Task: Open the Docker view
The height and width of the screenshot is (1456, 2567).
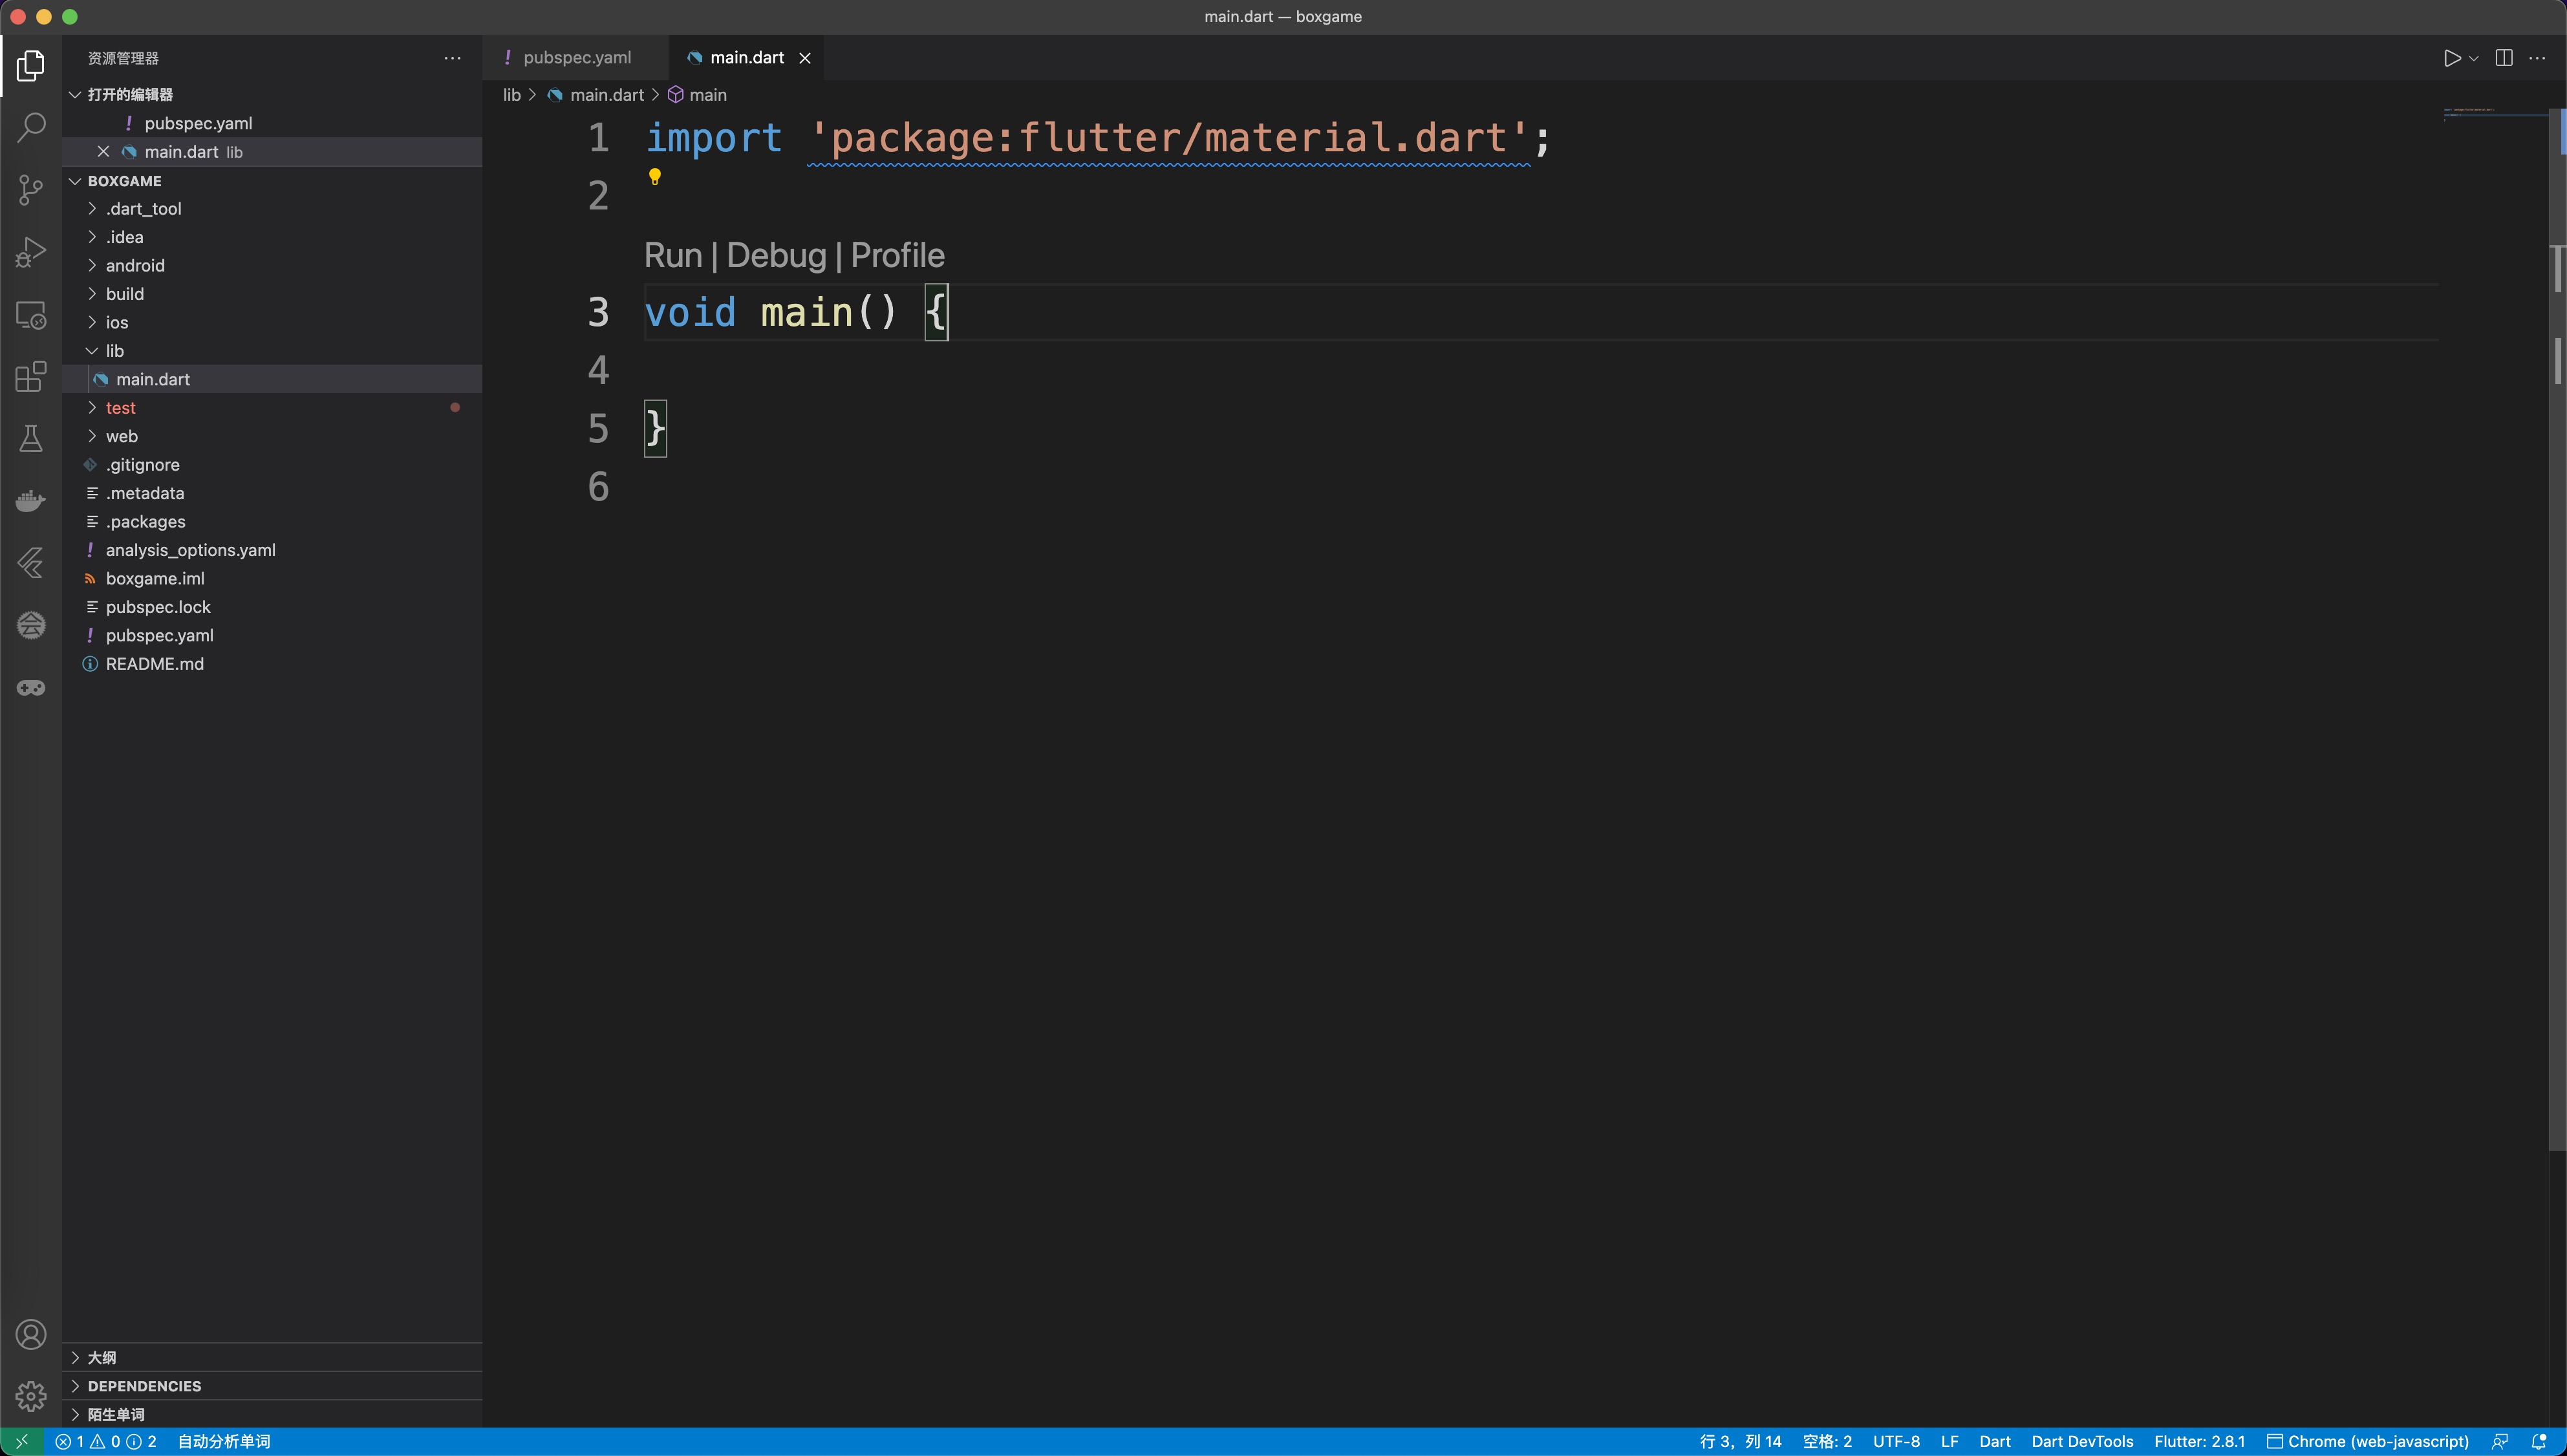Action: pos(31,501)
